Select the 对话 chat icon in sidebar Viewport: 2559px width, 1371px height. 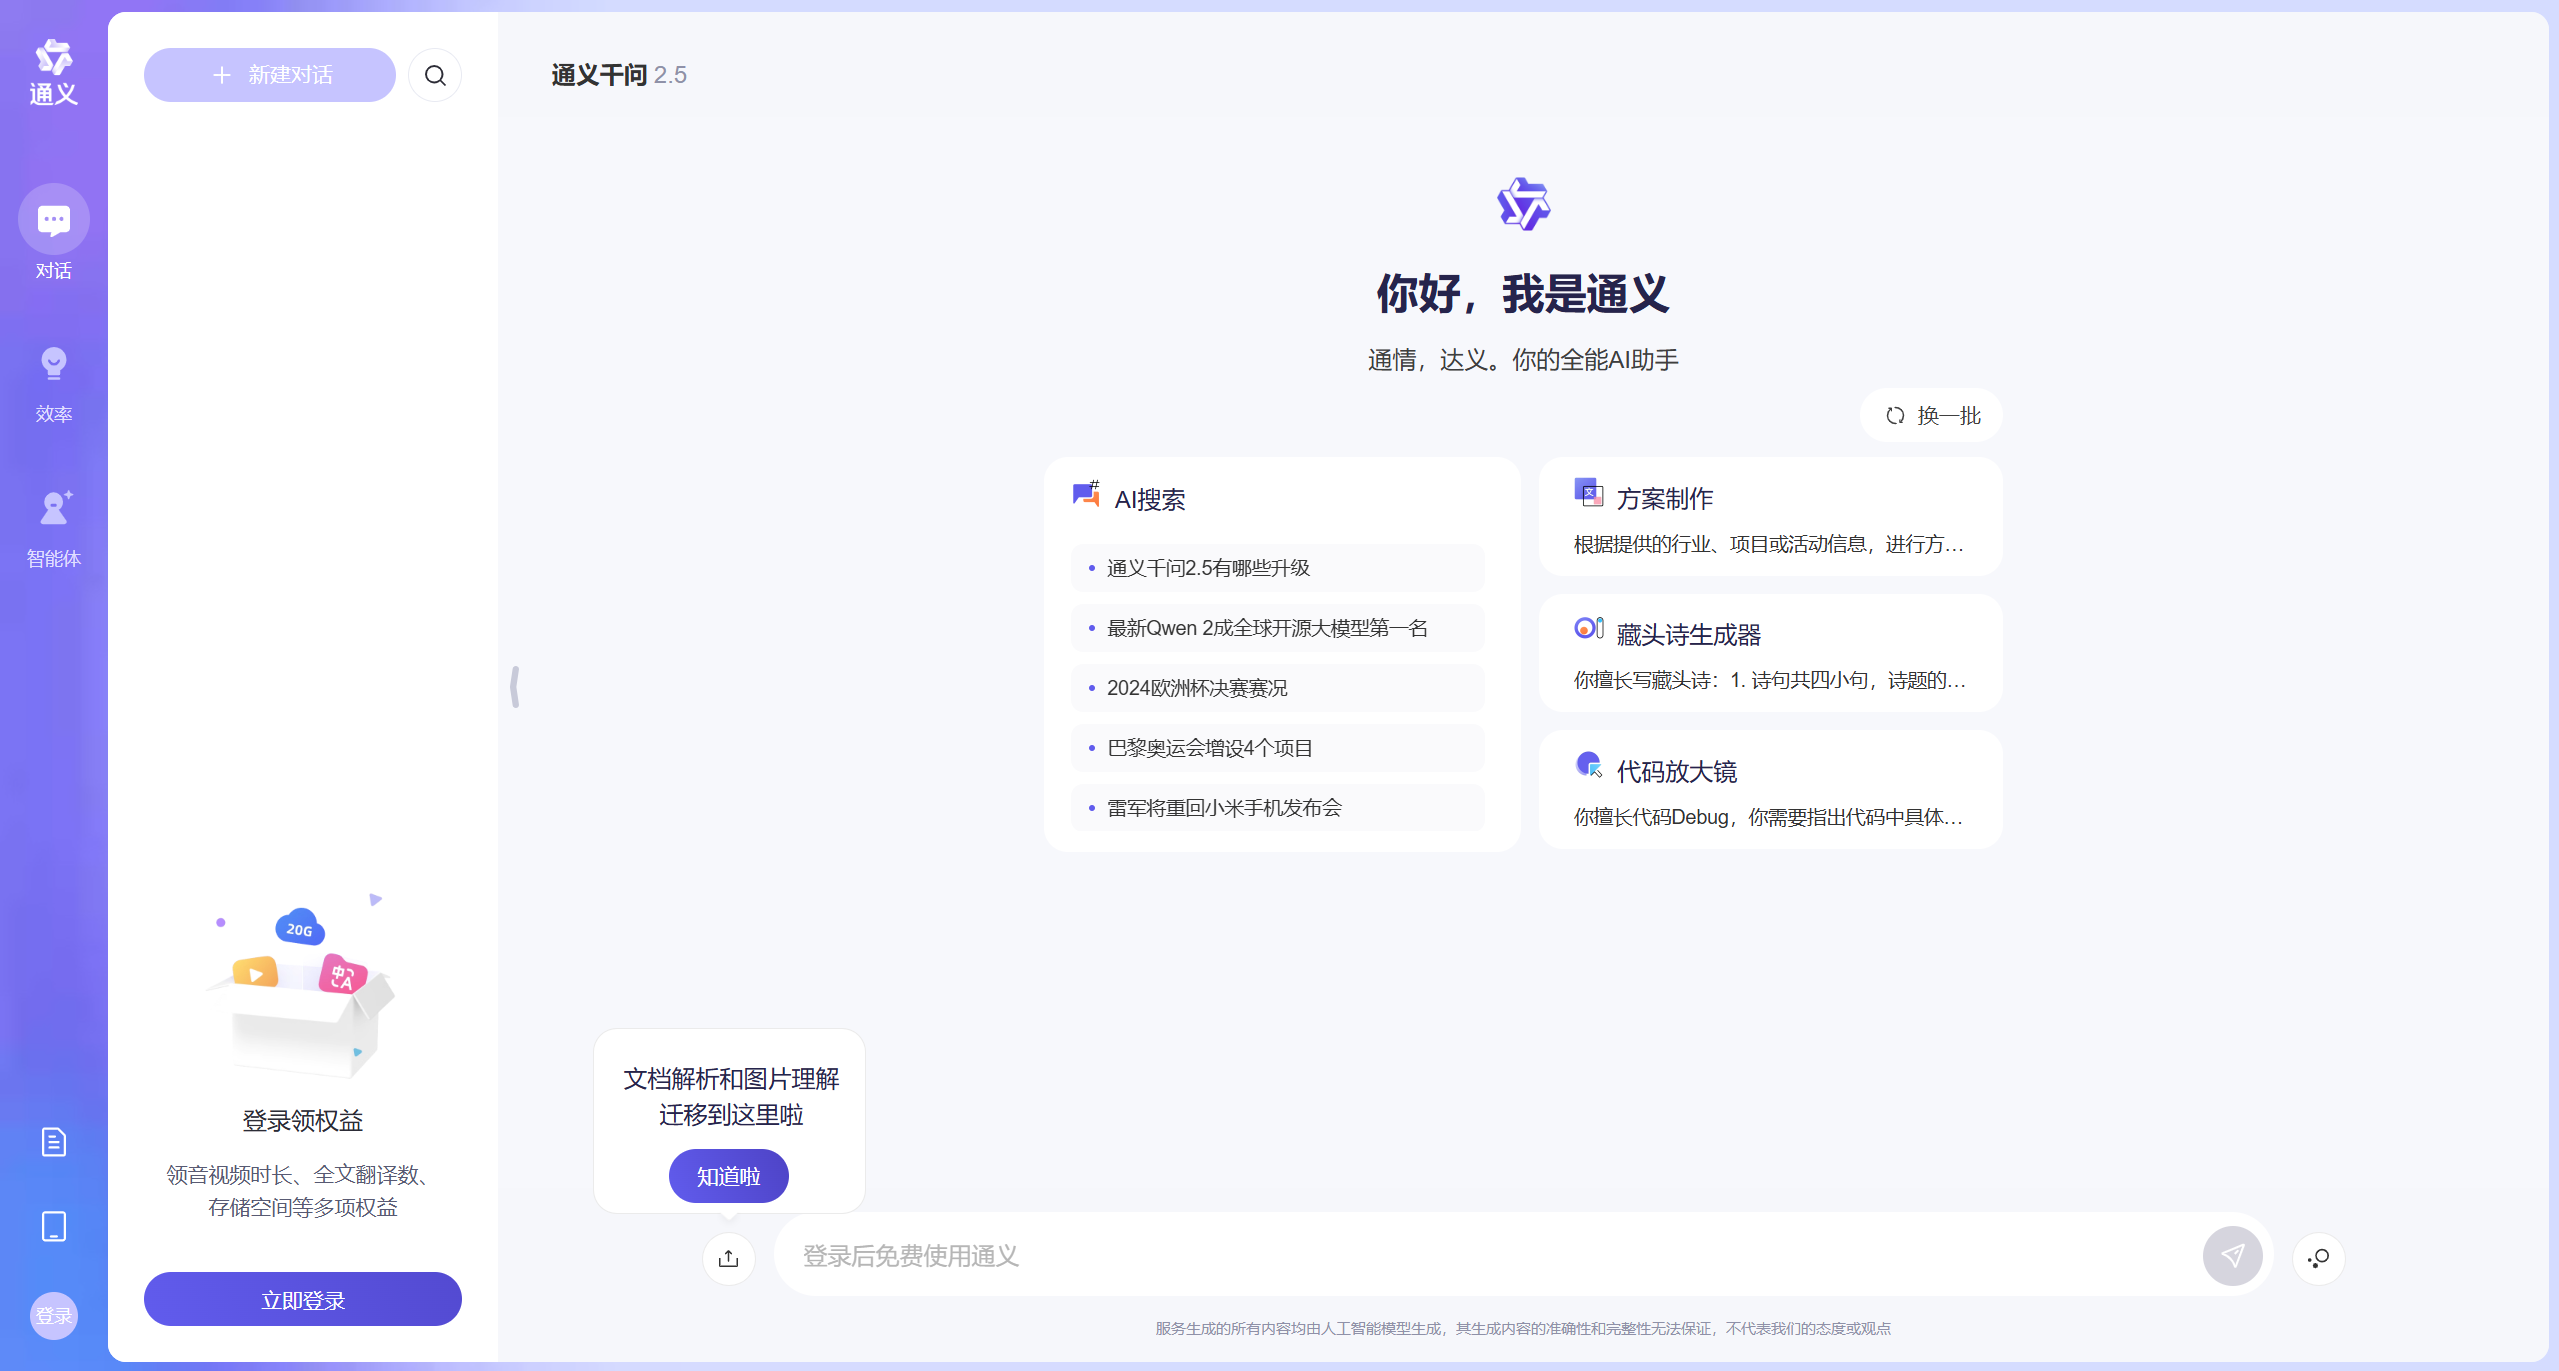[52, 218]
